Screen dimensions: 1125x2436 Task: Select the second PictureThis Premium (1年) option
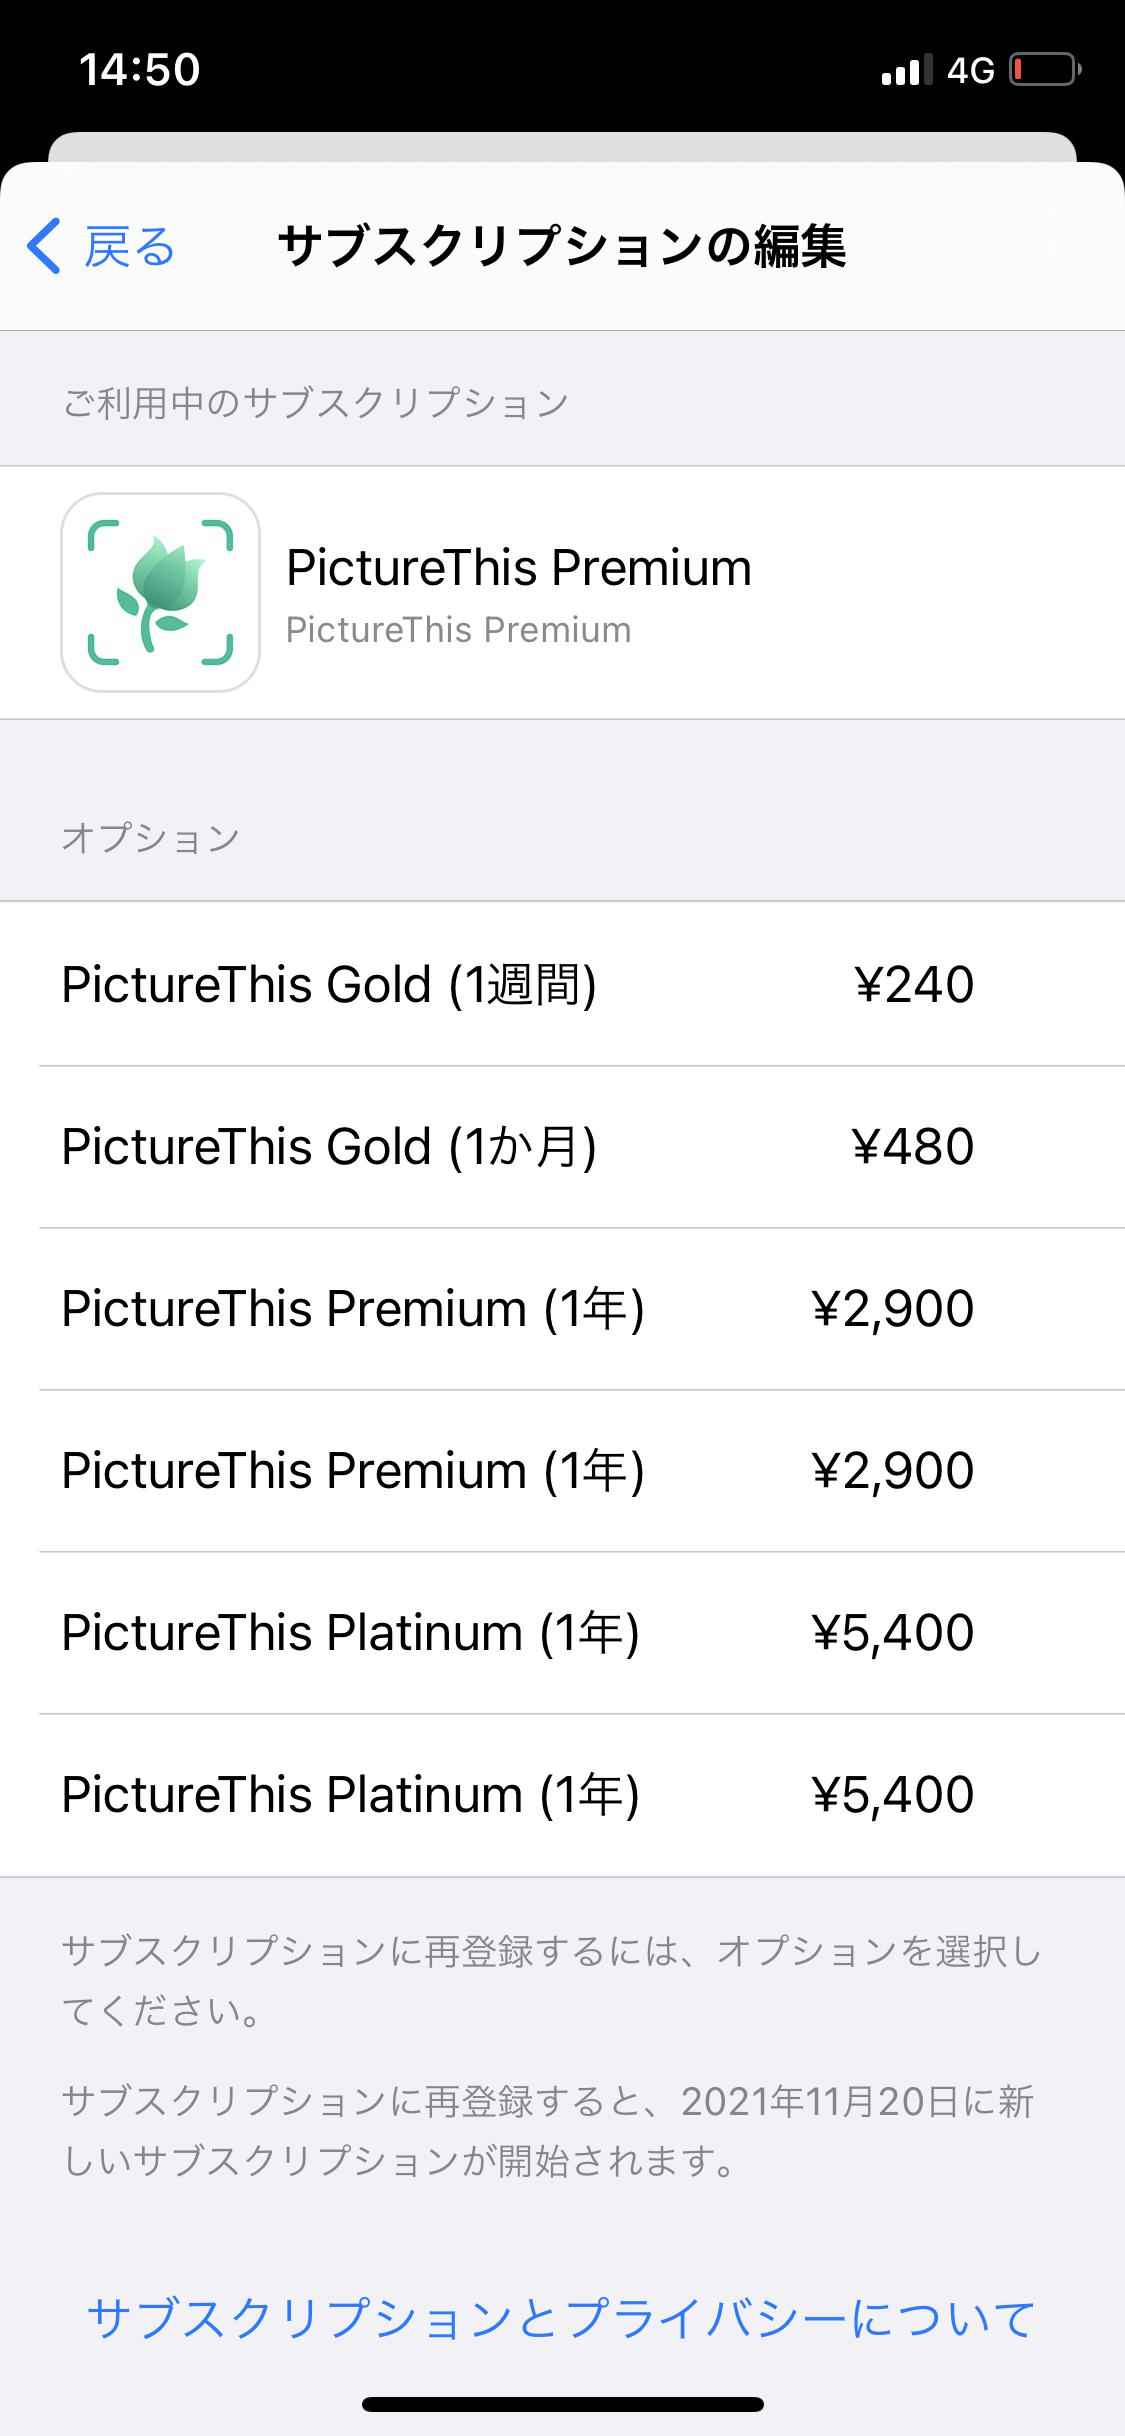[353, 1470]
